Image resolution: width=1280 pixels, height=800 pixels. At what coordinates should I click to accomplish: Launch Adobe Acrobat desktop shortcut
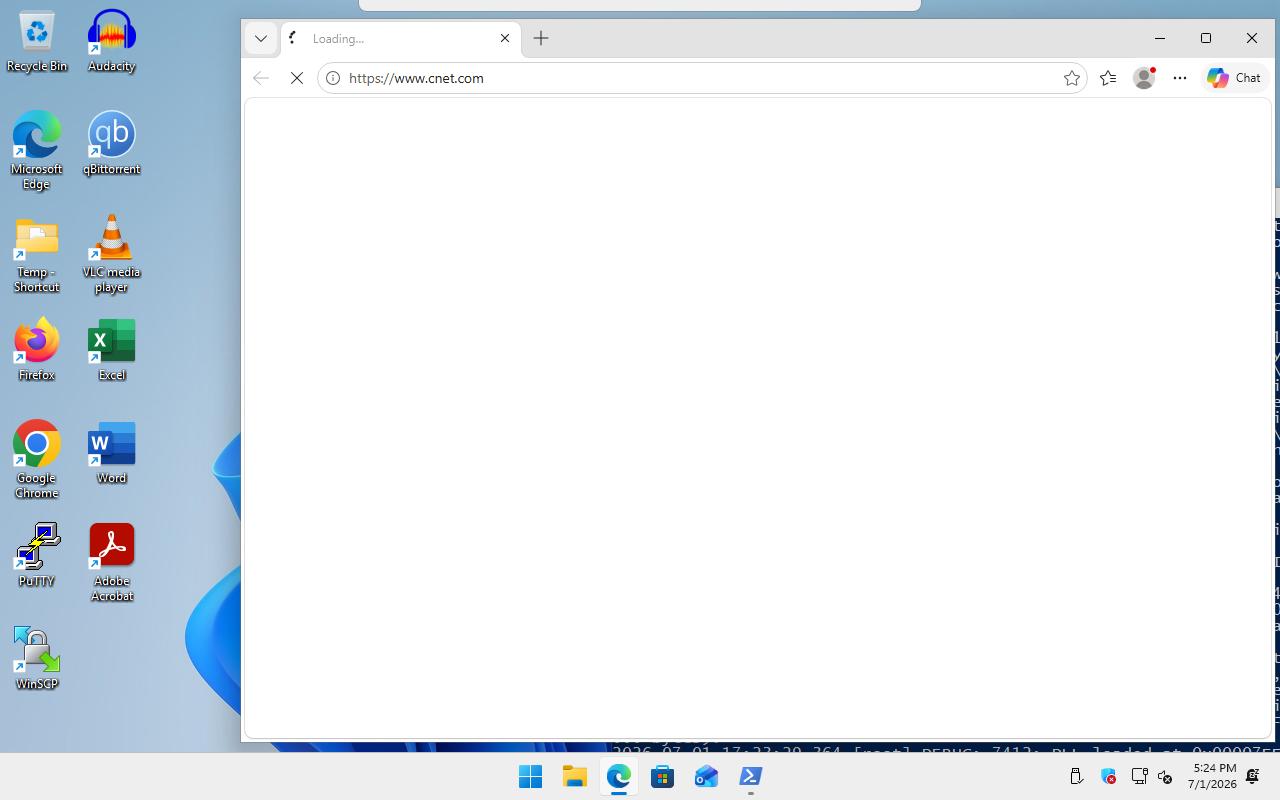[x=111, y=564]
